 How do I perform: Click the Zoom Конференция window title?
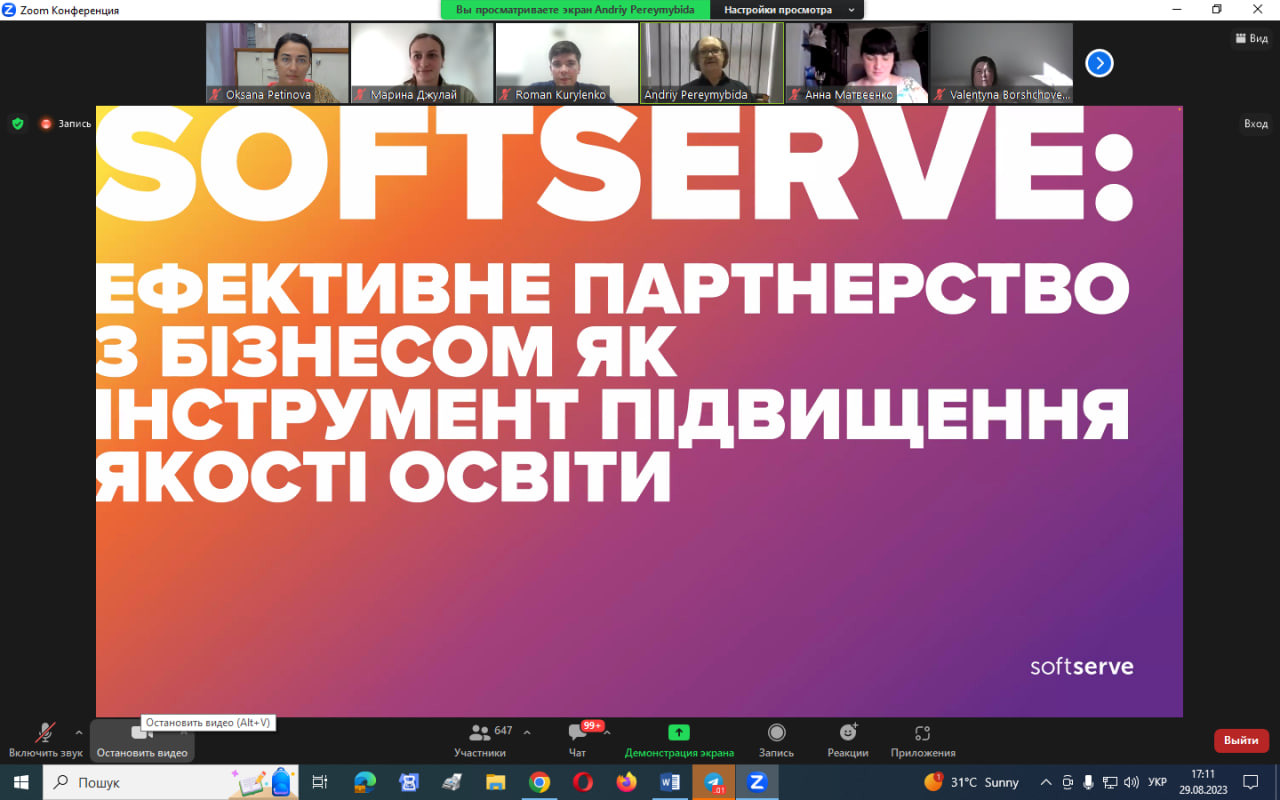pos(68,10)
